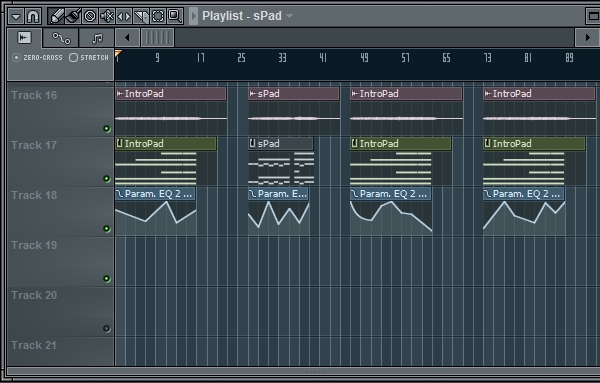Click the playback start marker at bar 1
Viewport: 600px width, 383px height.
tap(118, 54)
